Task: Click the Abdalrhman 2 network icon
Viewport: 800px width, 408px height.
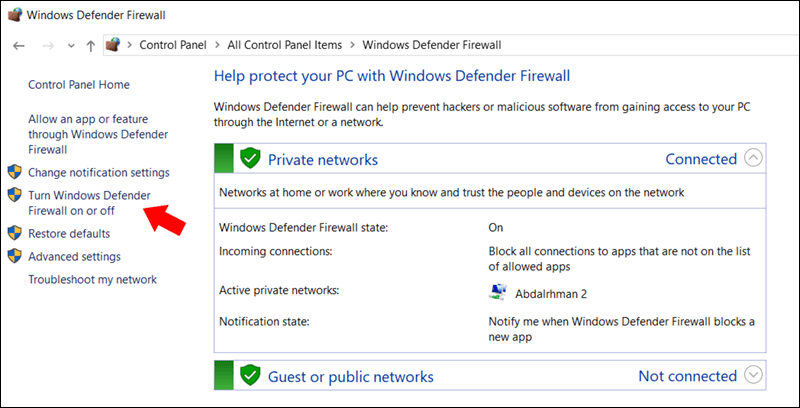Action: click(x=498, y=291)
